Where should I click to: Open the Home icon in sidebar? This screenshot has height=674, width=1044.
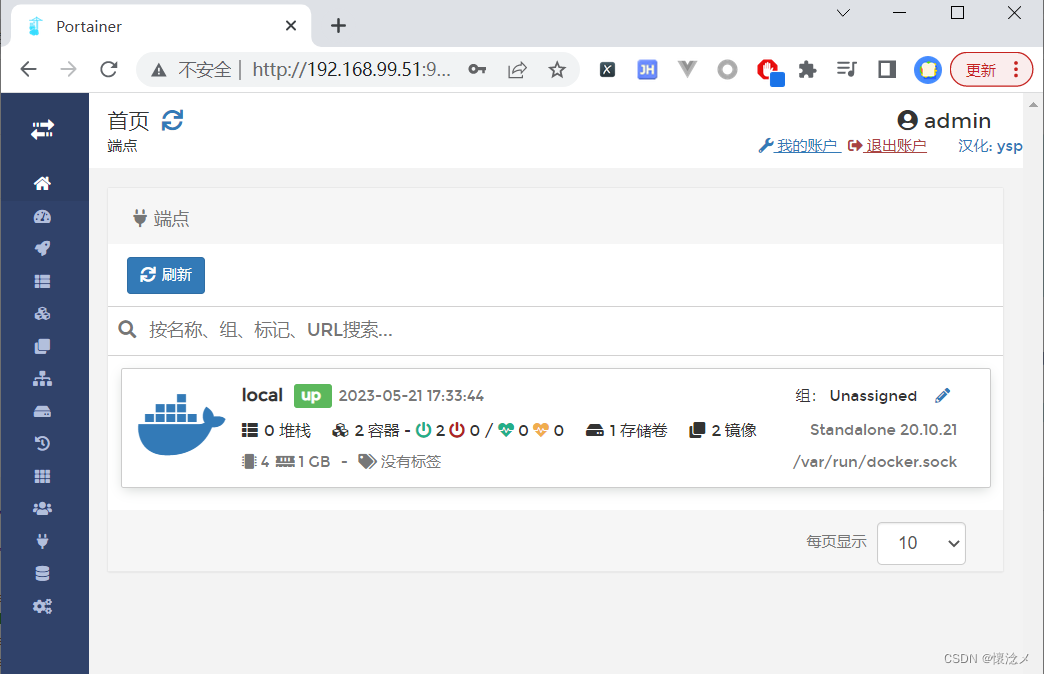(x=42, y=184)
